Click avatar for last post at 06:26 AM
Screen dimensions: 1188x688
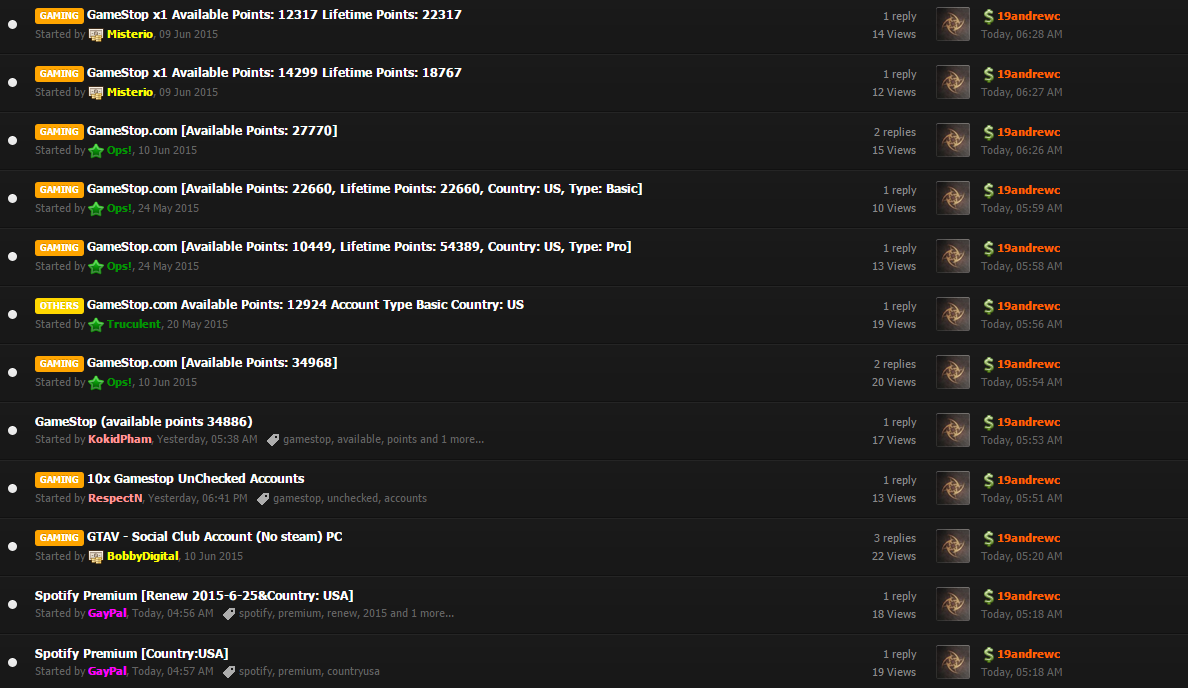pyautogui.click(x=953, y=140)
